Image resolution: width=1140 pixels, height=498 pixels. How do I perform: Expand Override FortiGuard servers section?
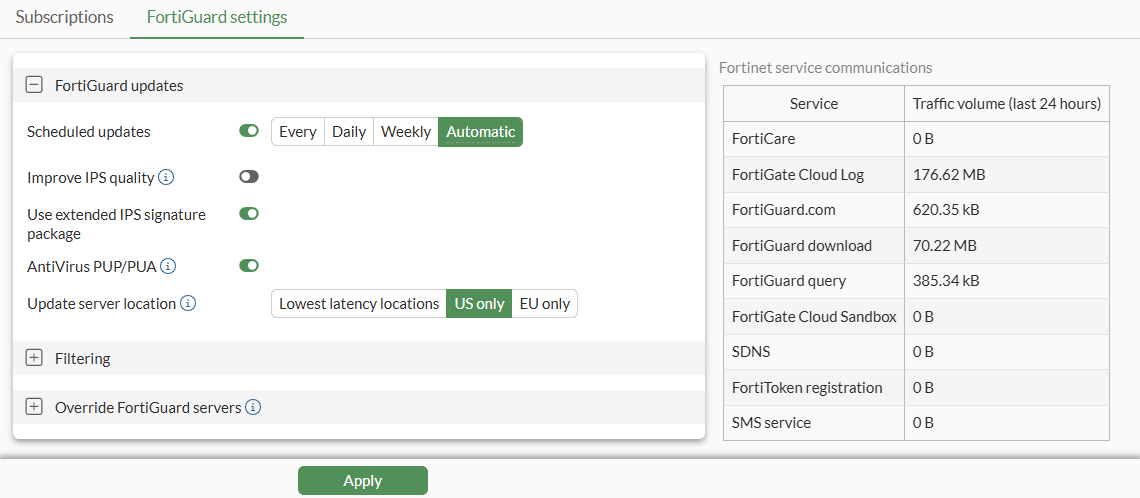point(34,407)
